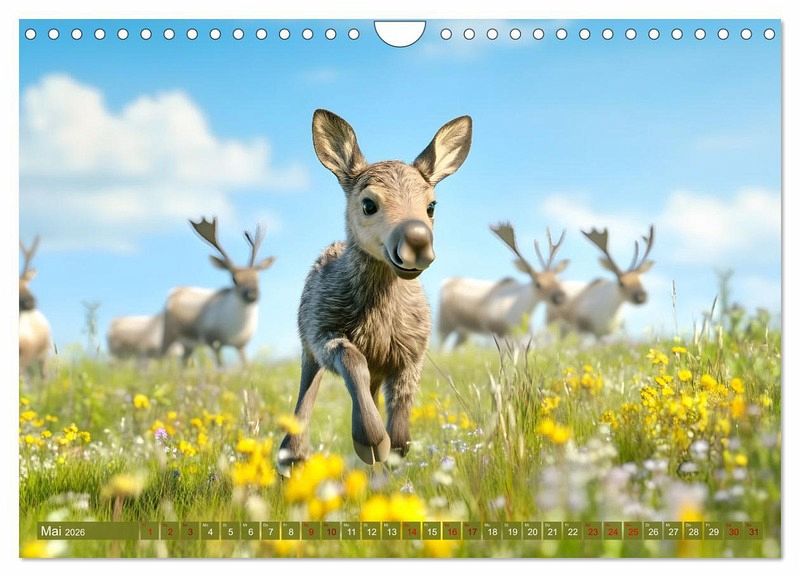Click date 17 on the calendar bar
The height and width of the screenshot is (577, 800).
471,531
